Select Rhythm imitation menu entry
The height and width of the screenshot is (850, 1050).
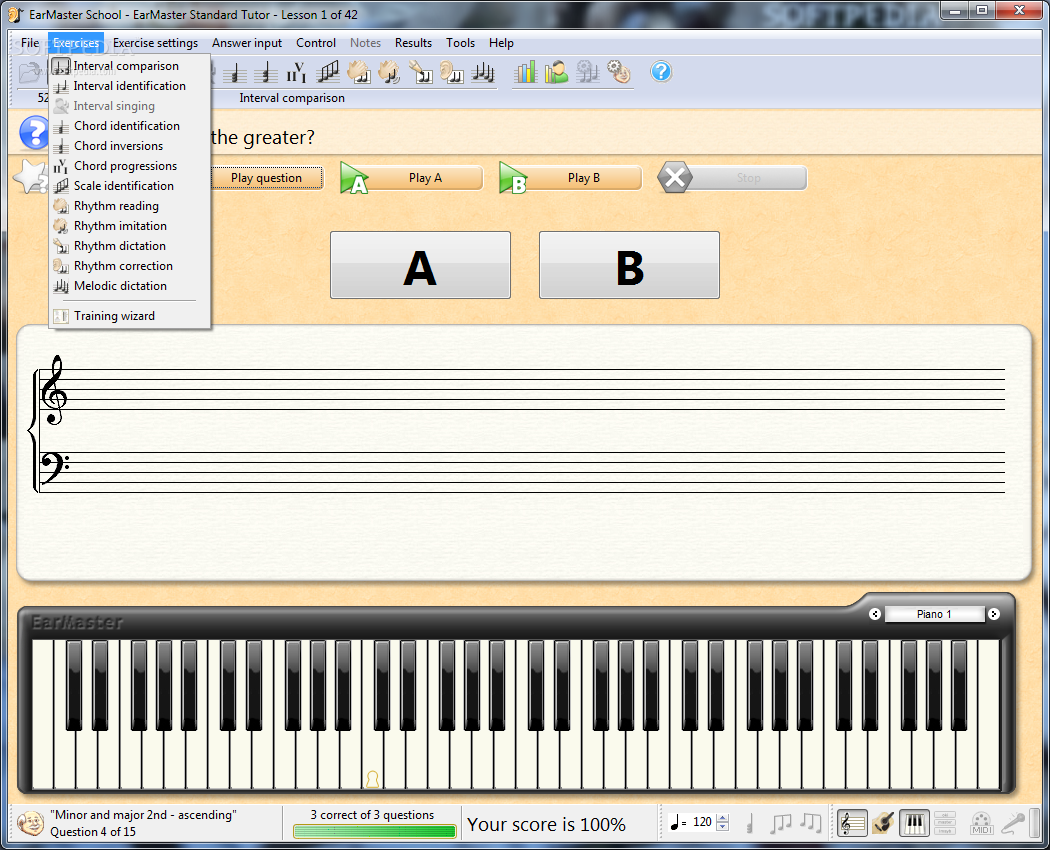[130, 226]
